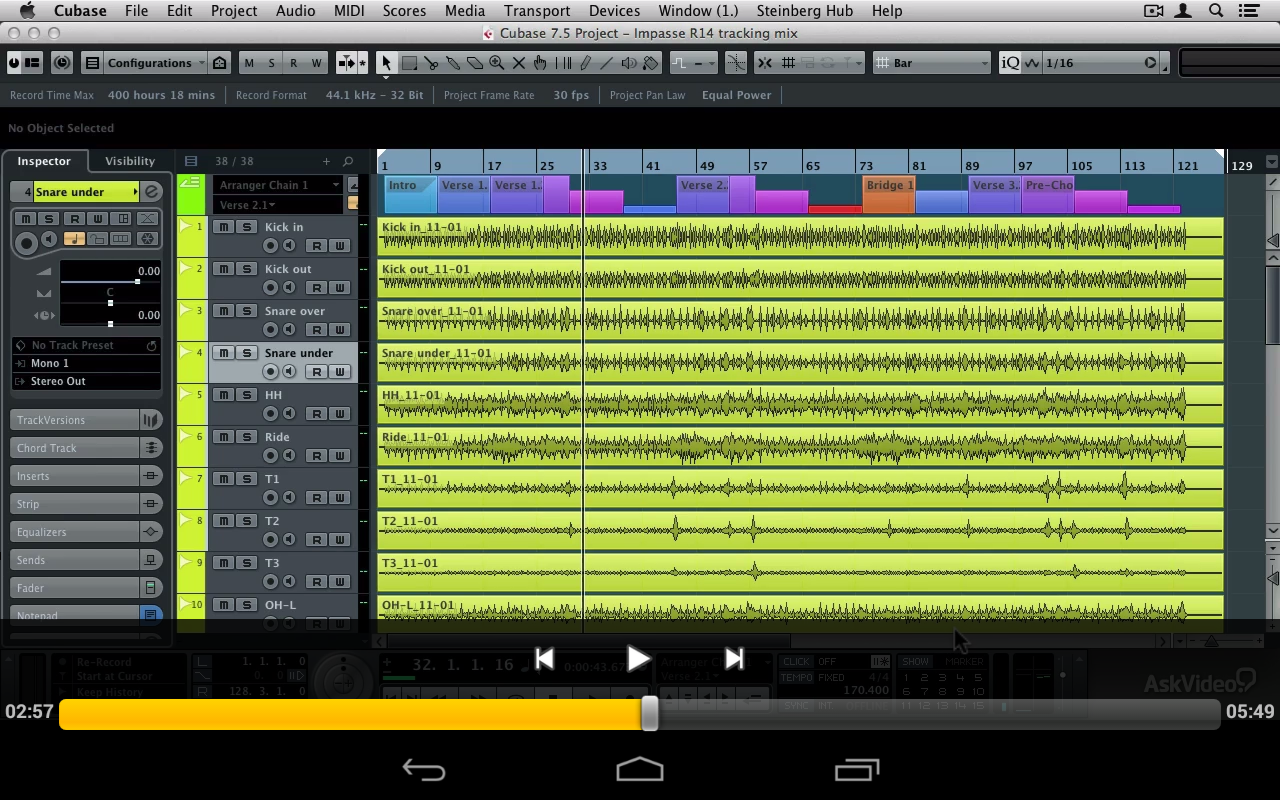Select the Bridge 1 arranger event

pos(889,194)
